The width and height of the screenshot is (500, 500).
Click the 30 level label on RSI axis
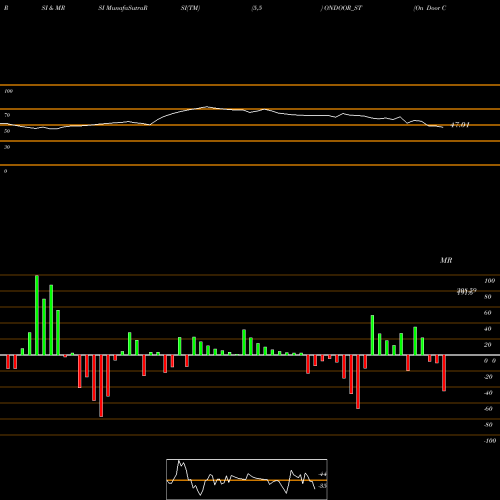7,147
